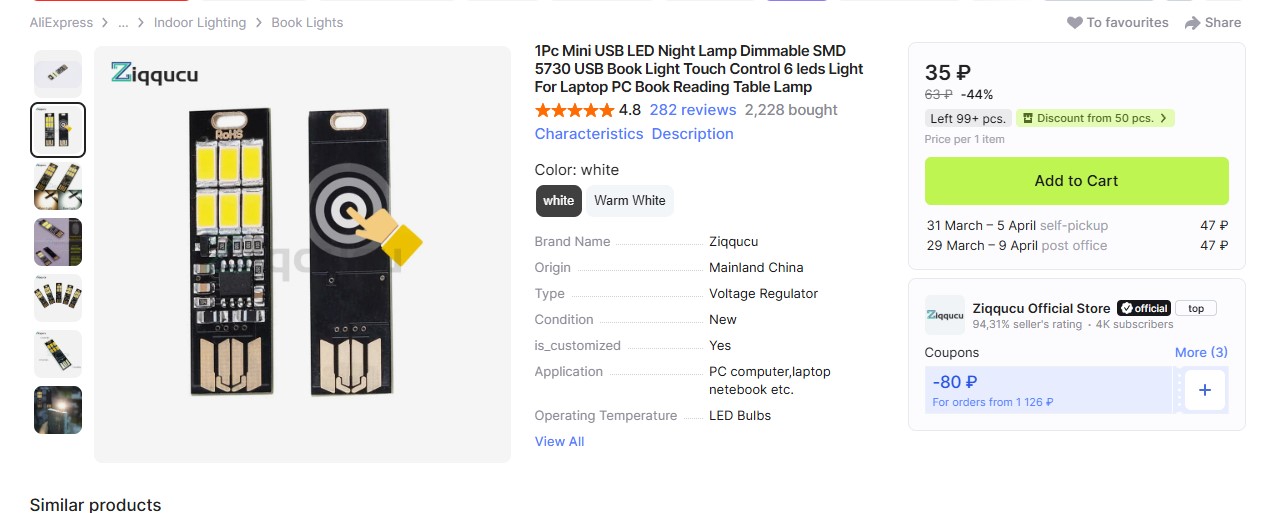Select the Warm White color option
Image resolution: width=1264 pixels, height=513 pixels.
[x=629, y=200]
